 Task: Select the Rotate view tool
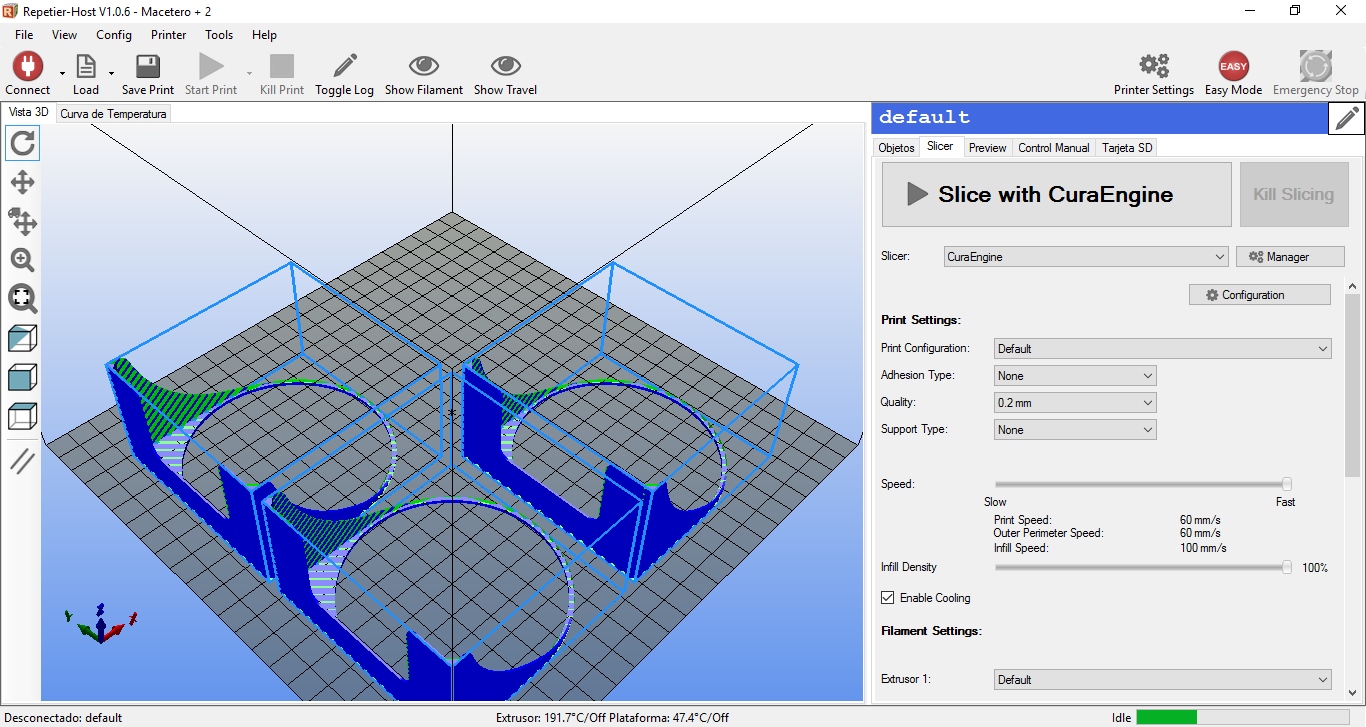[x=22, y=143]
